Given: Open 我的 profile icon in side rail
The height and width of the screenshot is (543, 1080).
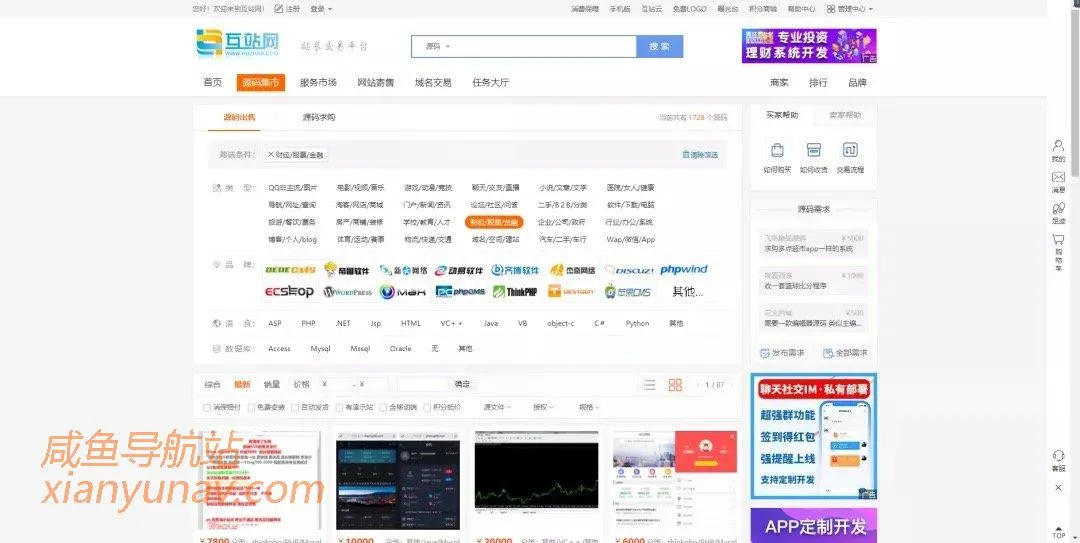Looking at the screenshot, I should click(1058, 146).
